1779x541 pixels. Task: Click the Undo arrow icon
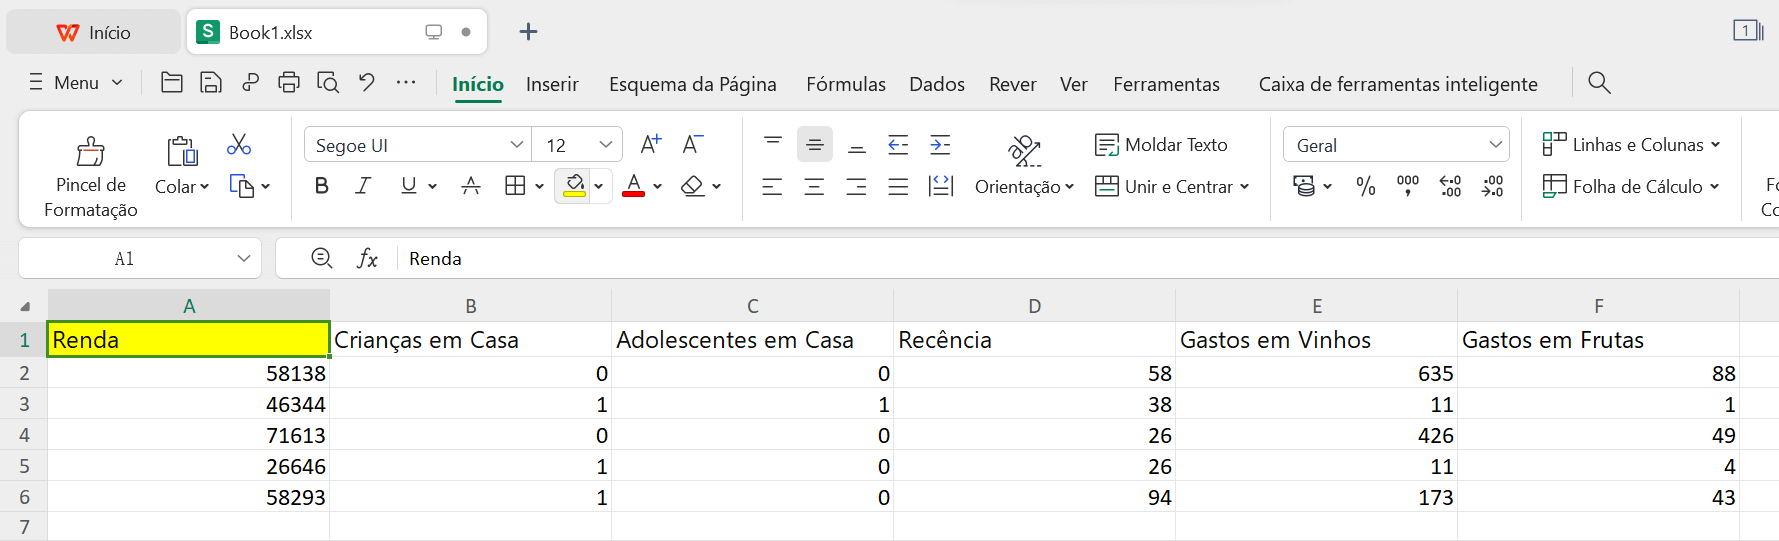367,83
